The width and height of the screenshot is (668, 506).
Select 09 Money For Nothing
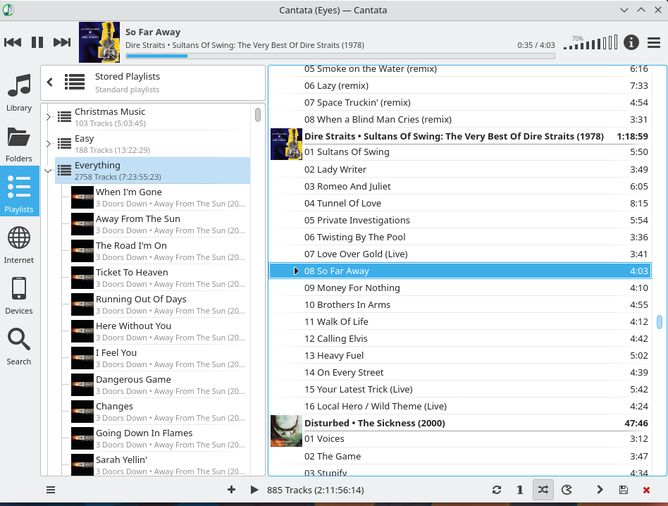460,288
